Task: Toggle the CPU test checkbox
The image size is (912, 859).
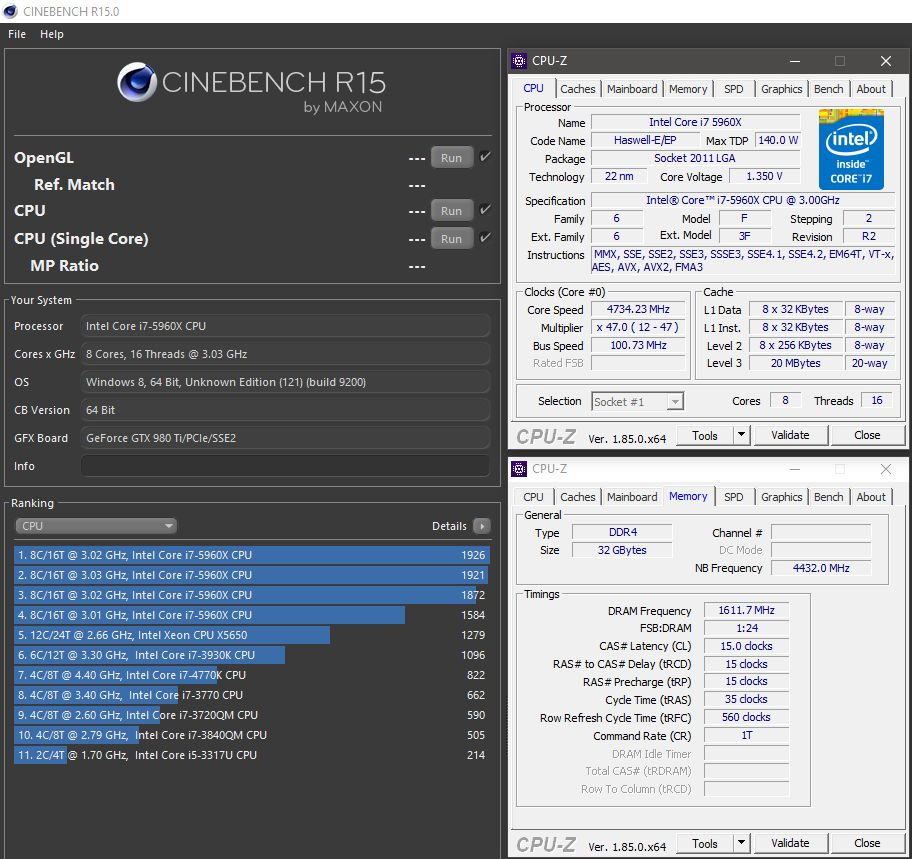Action: pyautogui.click(x=485, y=210)
